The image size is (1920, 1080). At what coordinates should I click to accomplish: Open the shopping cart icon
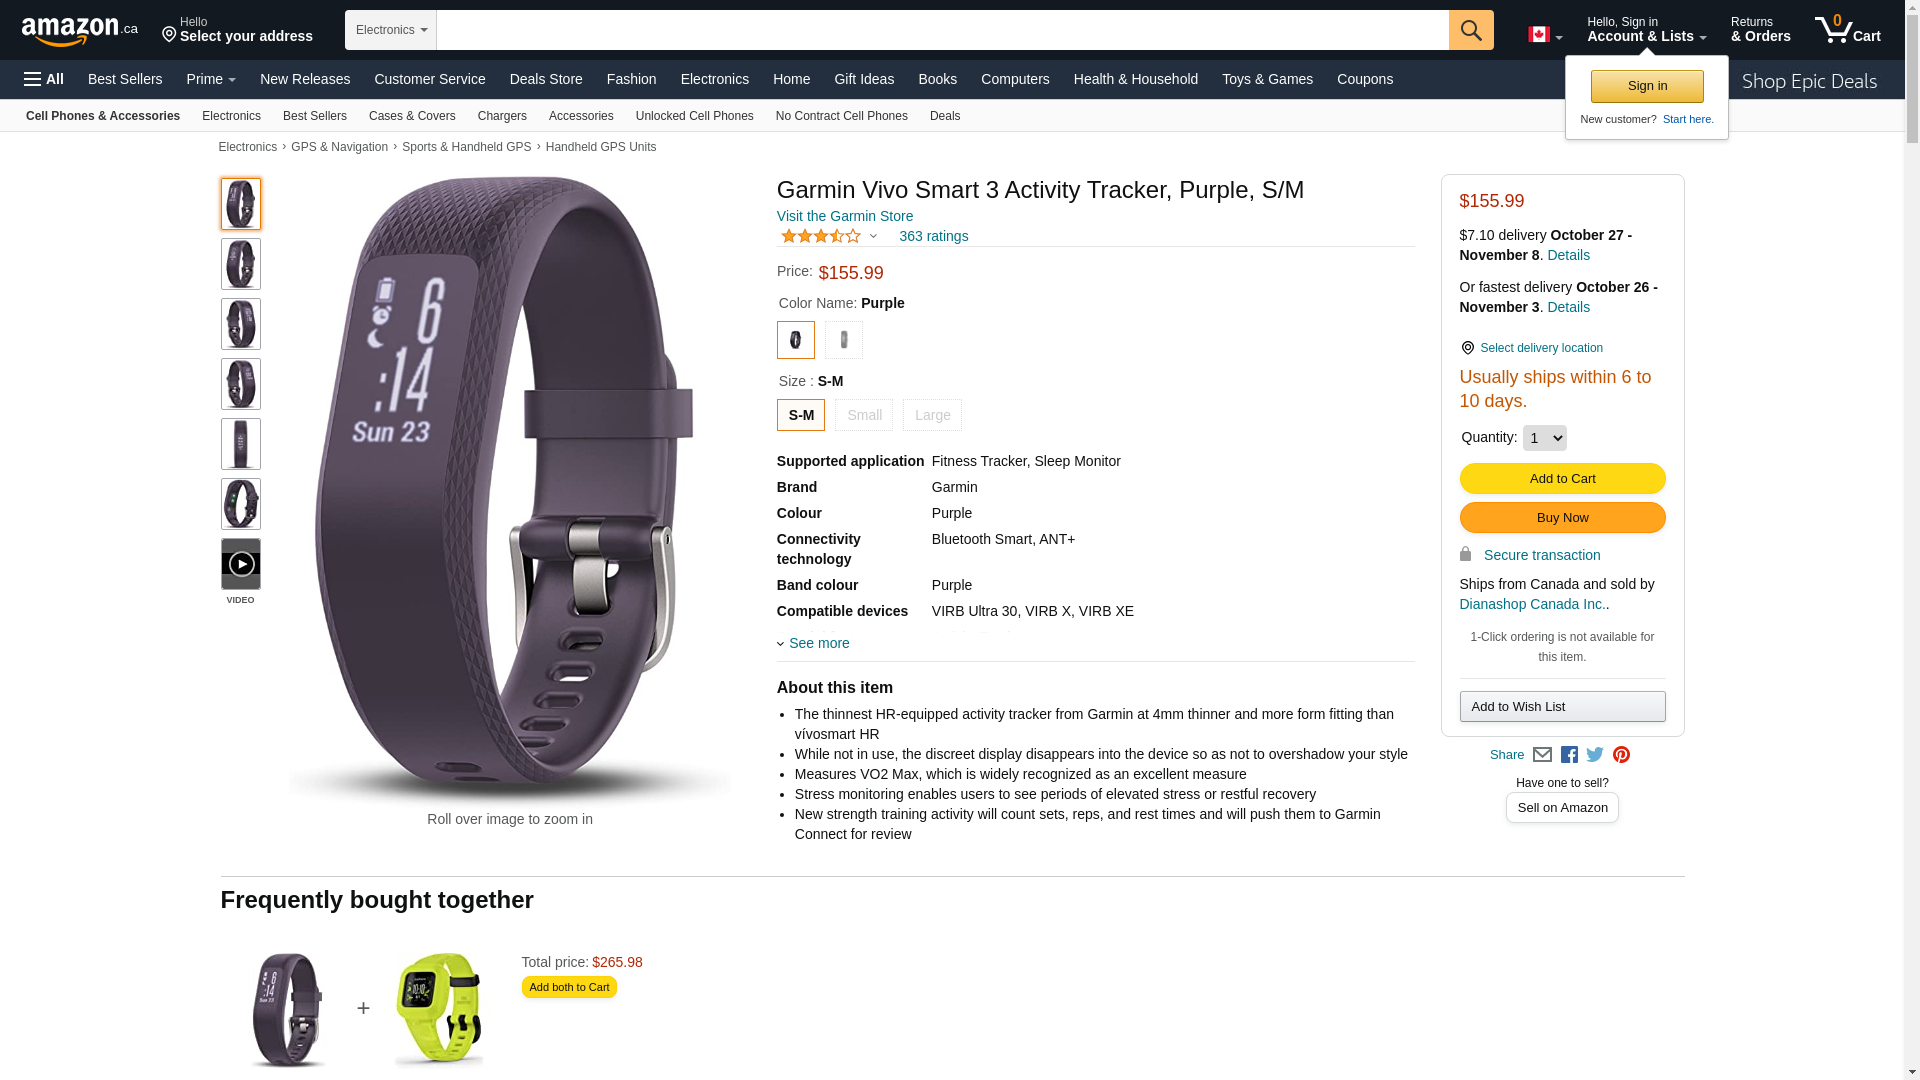[1848, 30]
